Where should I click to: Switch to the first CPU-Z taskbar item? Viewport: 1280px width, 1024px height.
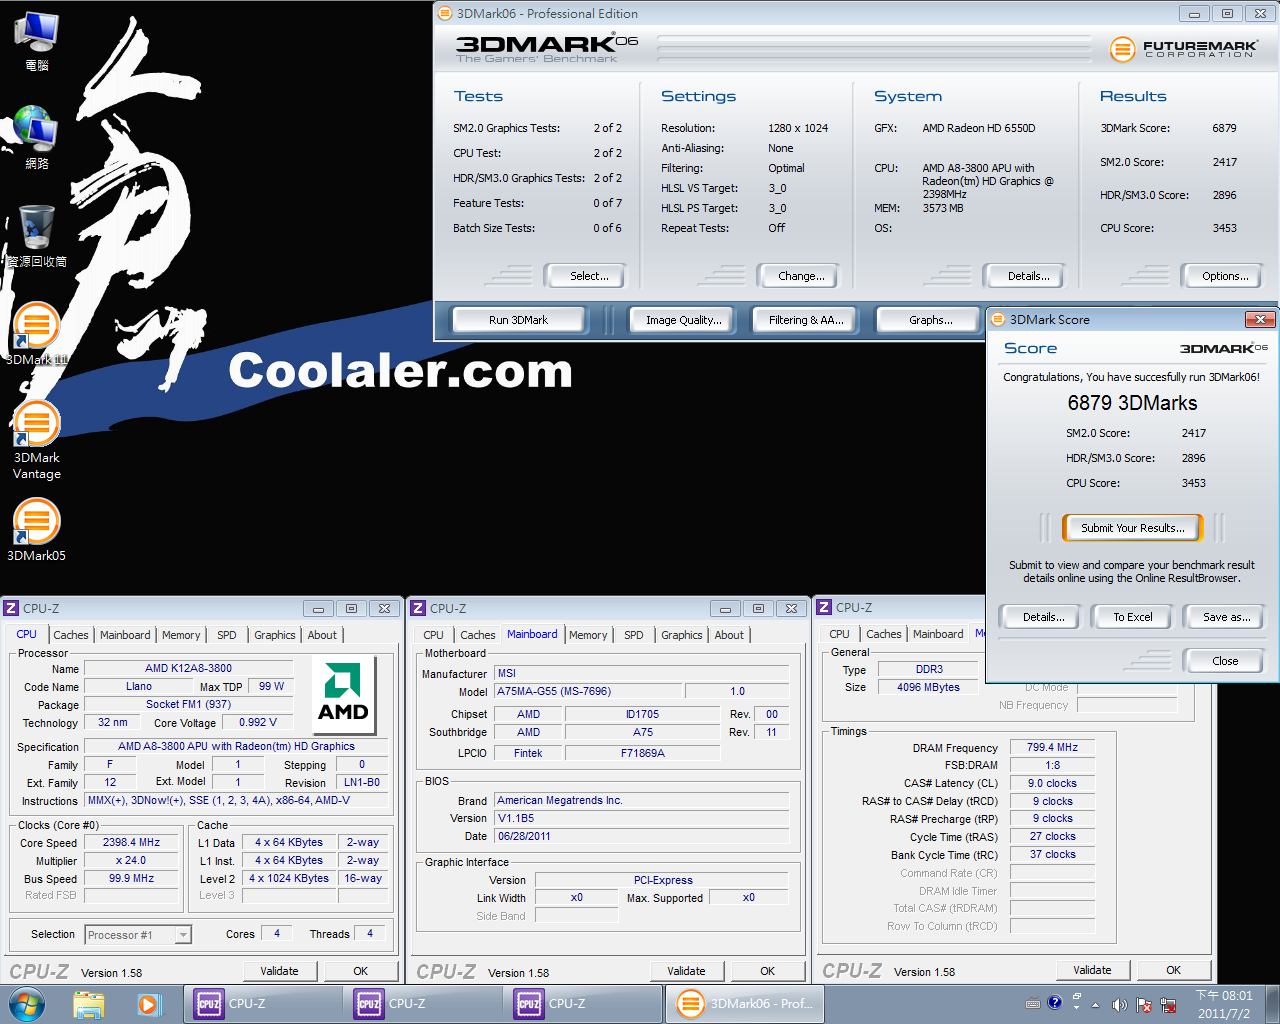click(263, 1004)
